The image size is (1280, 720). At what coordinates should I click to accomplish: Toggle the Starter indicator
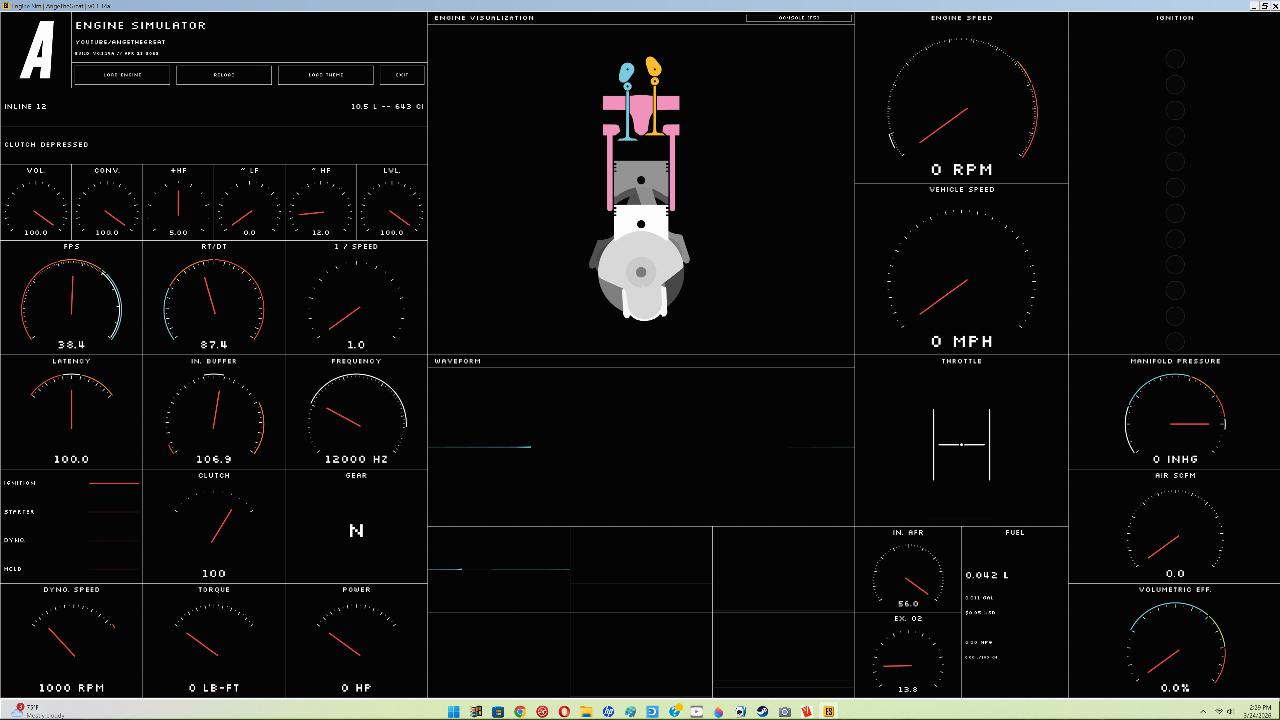tap(113, 512)
